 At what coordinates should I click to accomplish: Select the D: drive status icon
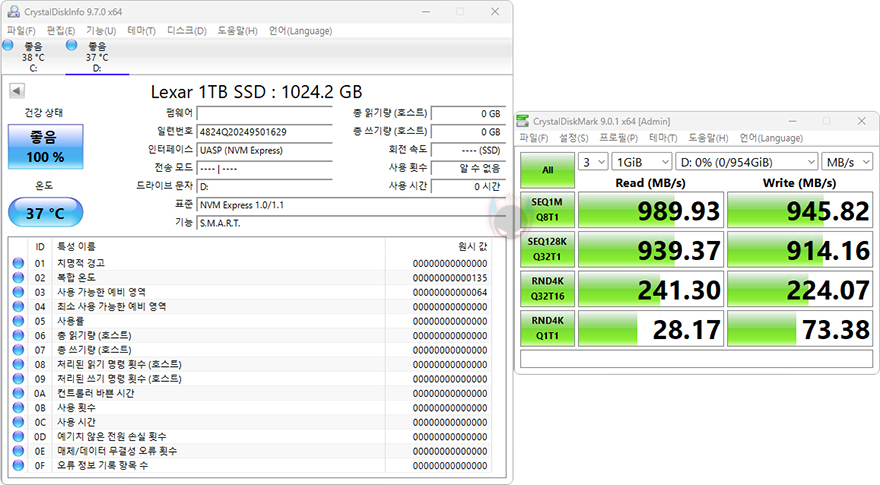(72, 45)
